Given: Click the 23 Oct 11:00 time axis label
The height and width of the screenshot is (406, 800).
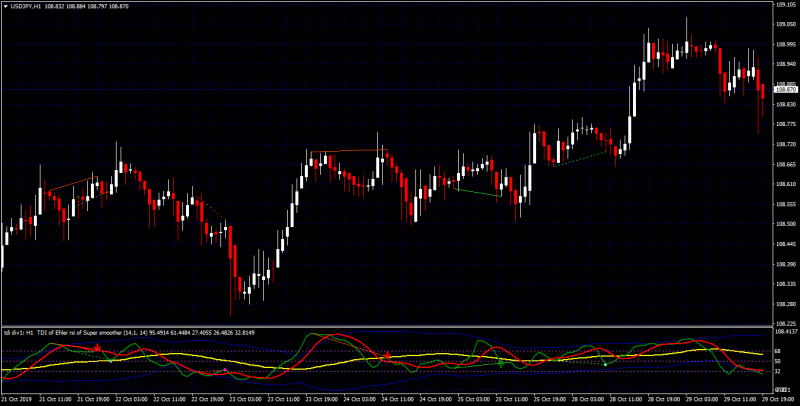Looking at the screenshot, I should tap(283, 397).
